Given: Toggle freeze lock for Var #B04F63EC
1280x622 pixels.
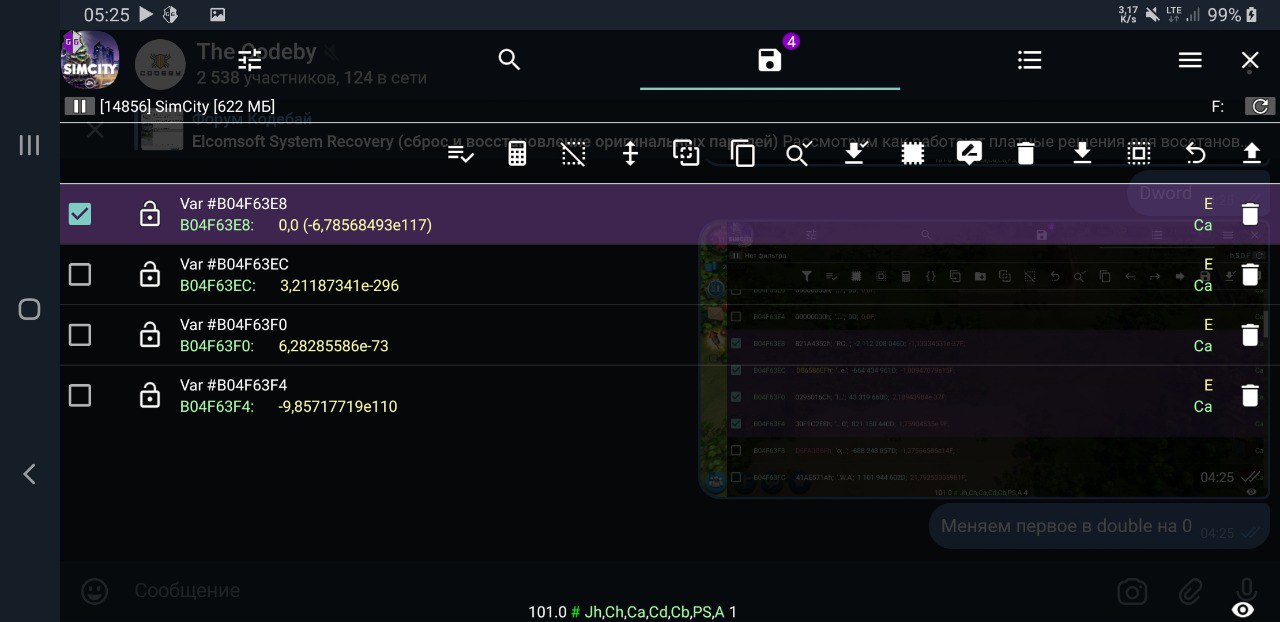Looking at the screenshot, I should 150,274.
